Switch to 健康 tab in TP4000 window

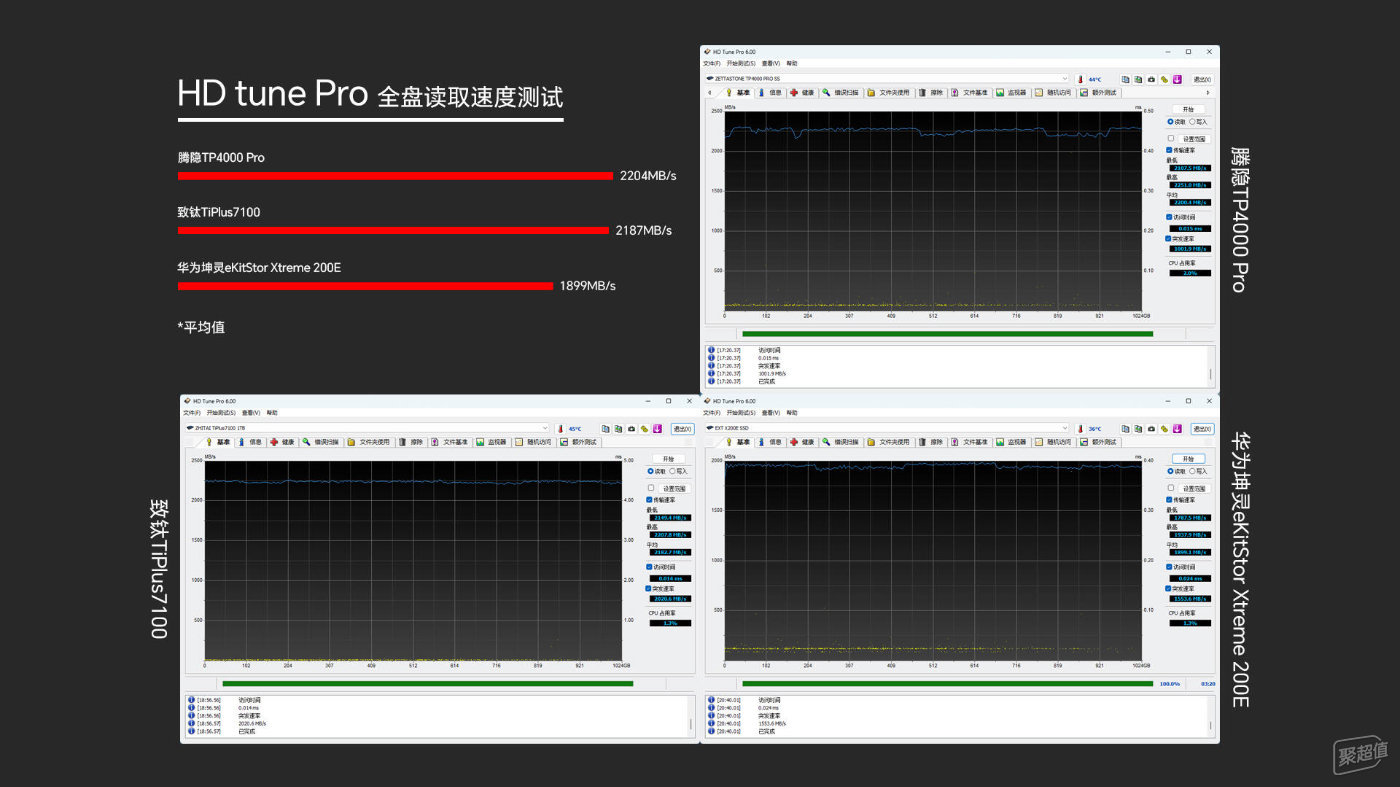tap(803, 93)
